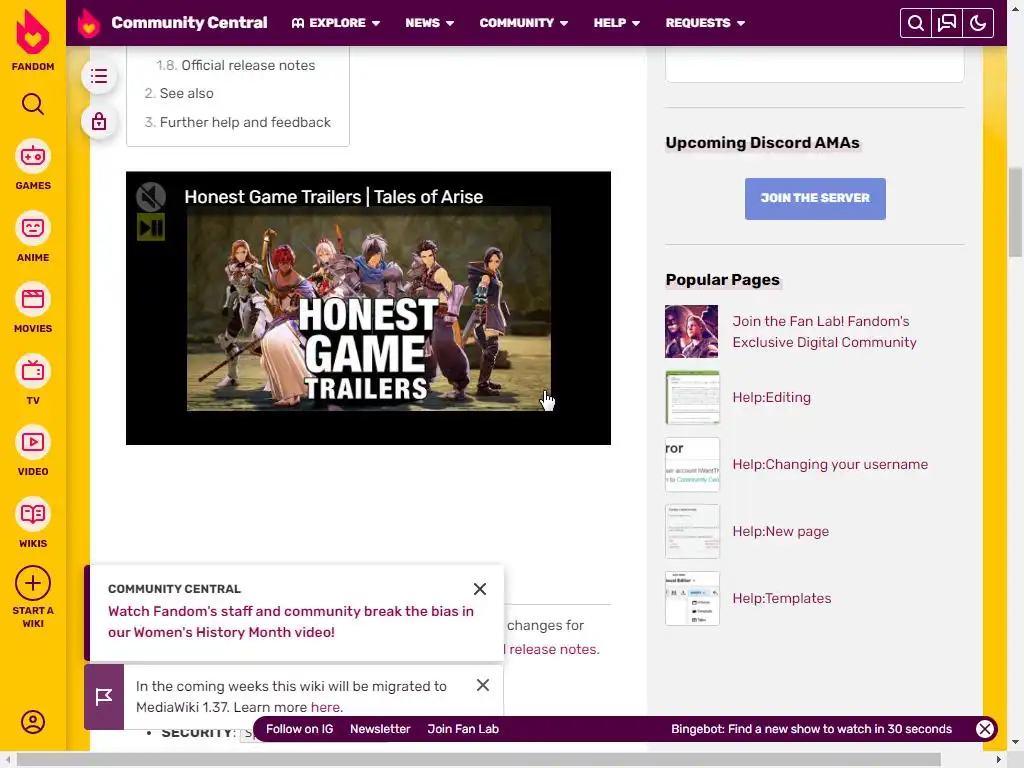Viewport: 1024px width, 768px height.
Task: Close the Community Central notification
Action: coord(480,589)
